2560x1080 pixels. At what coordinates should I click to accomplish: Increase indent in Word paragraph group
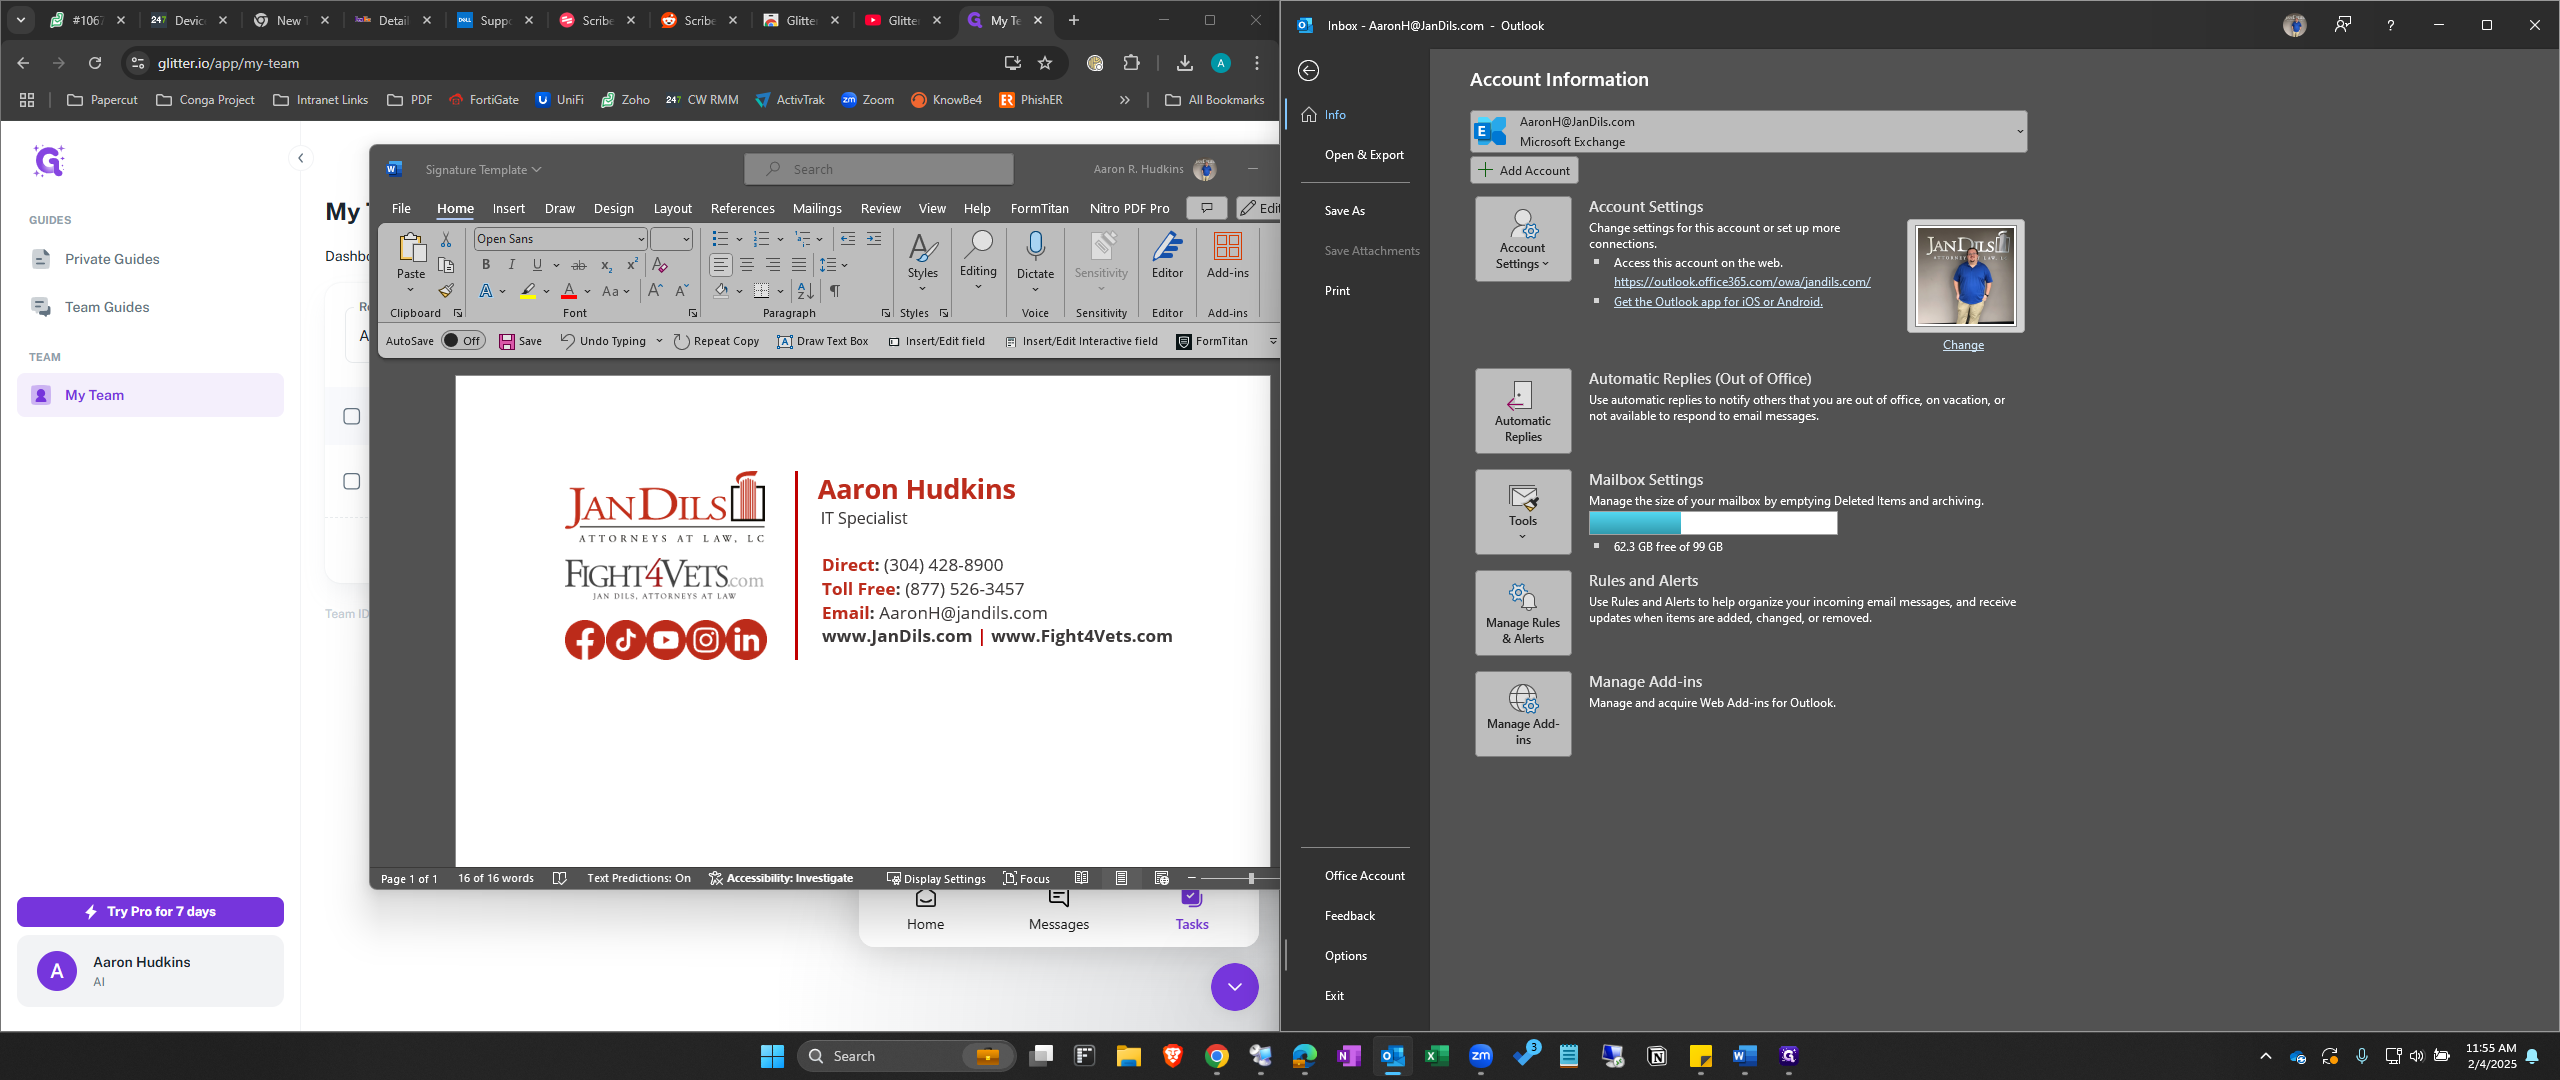coord(874,239)
